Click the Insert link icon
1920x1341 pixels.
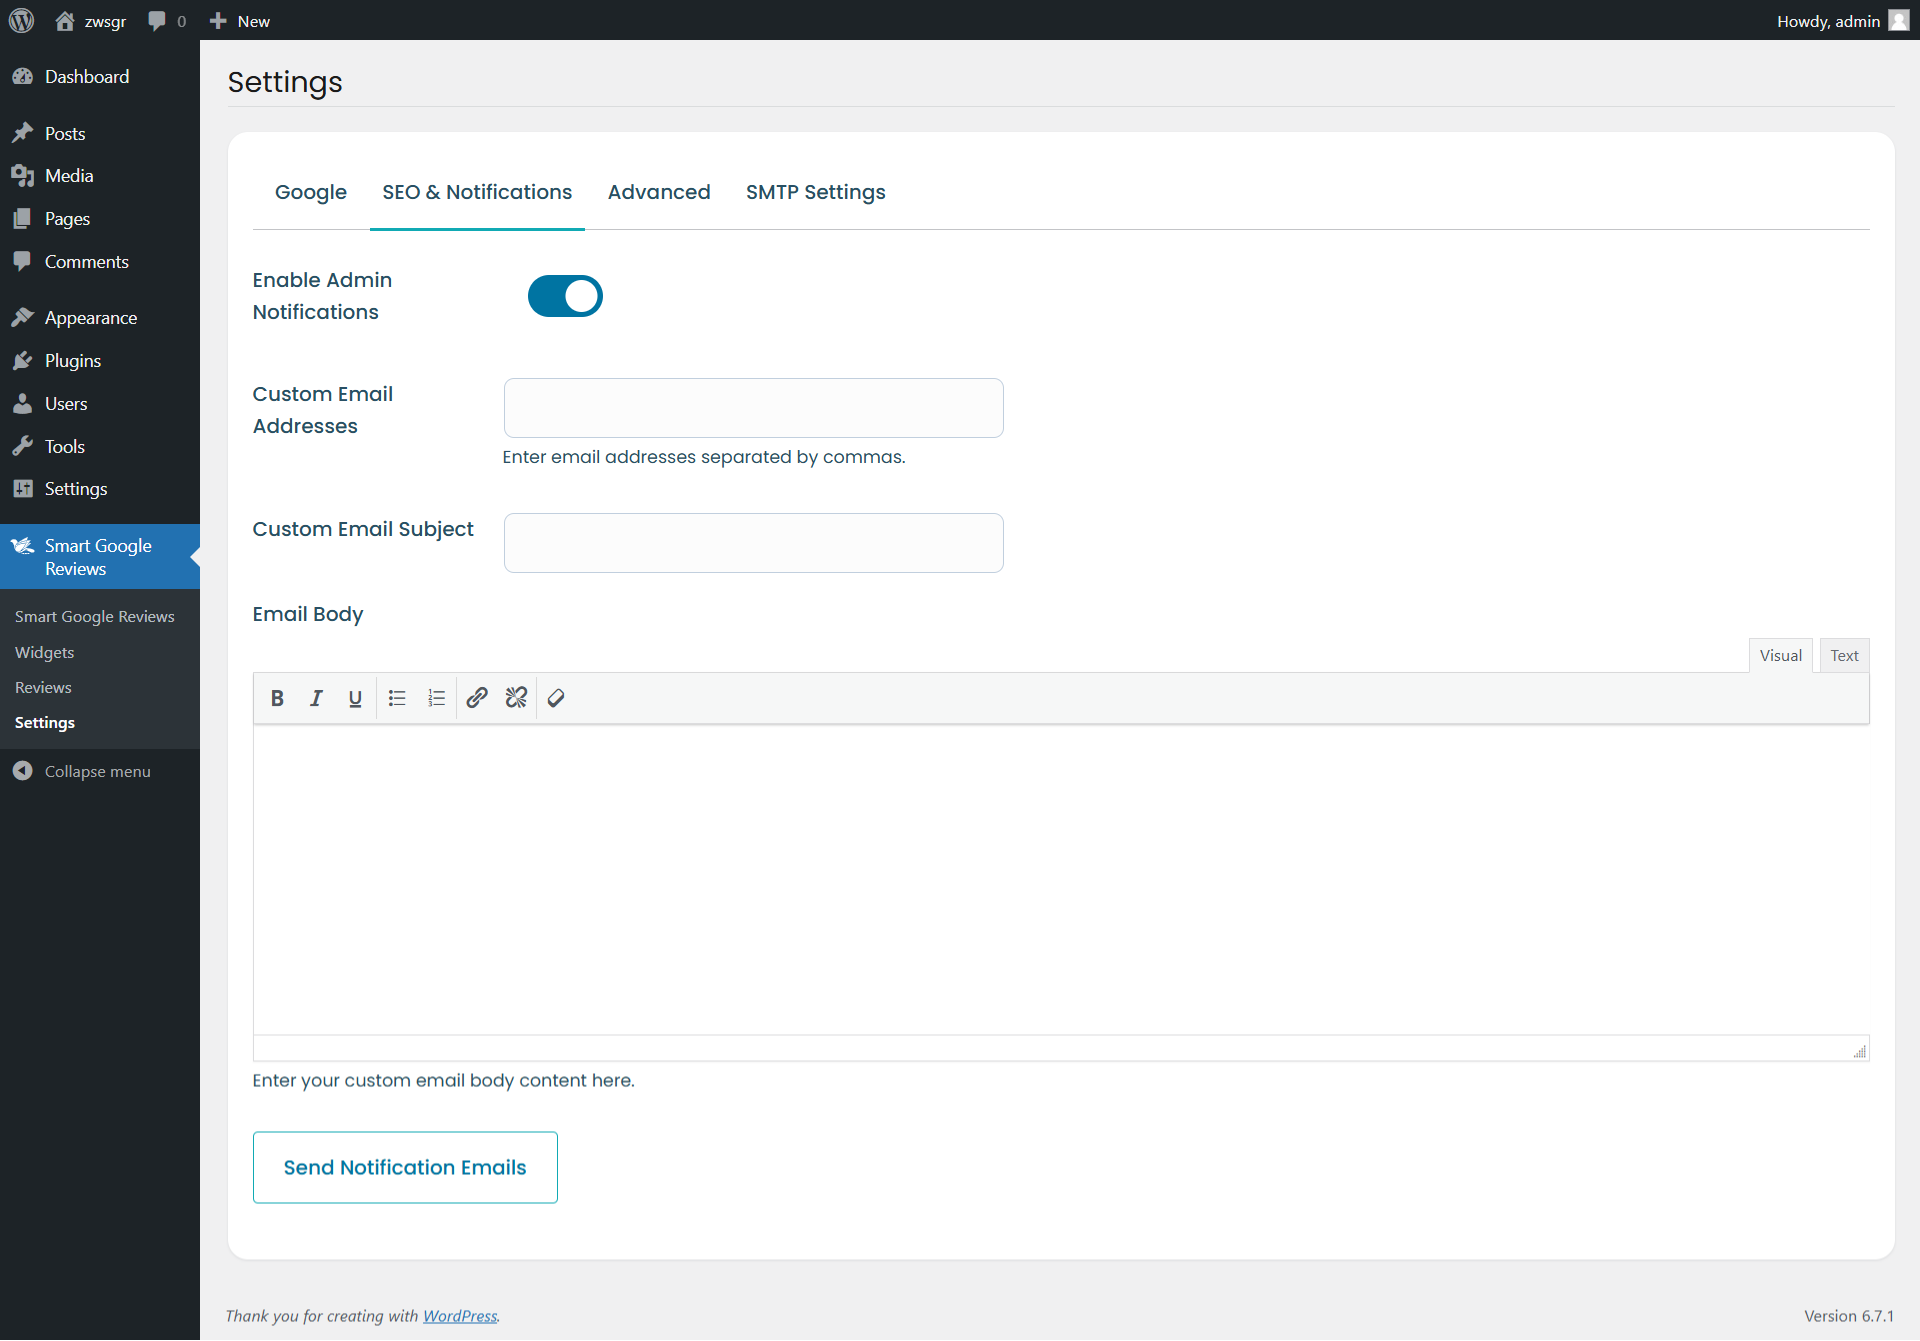click(x=477, y=698)
